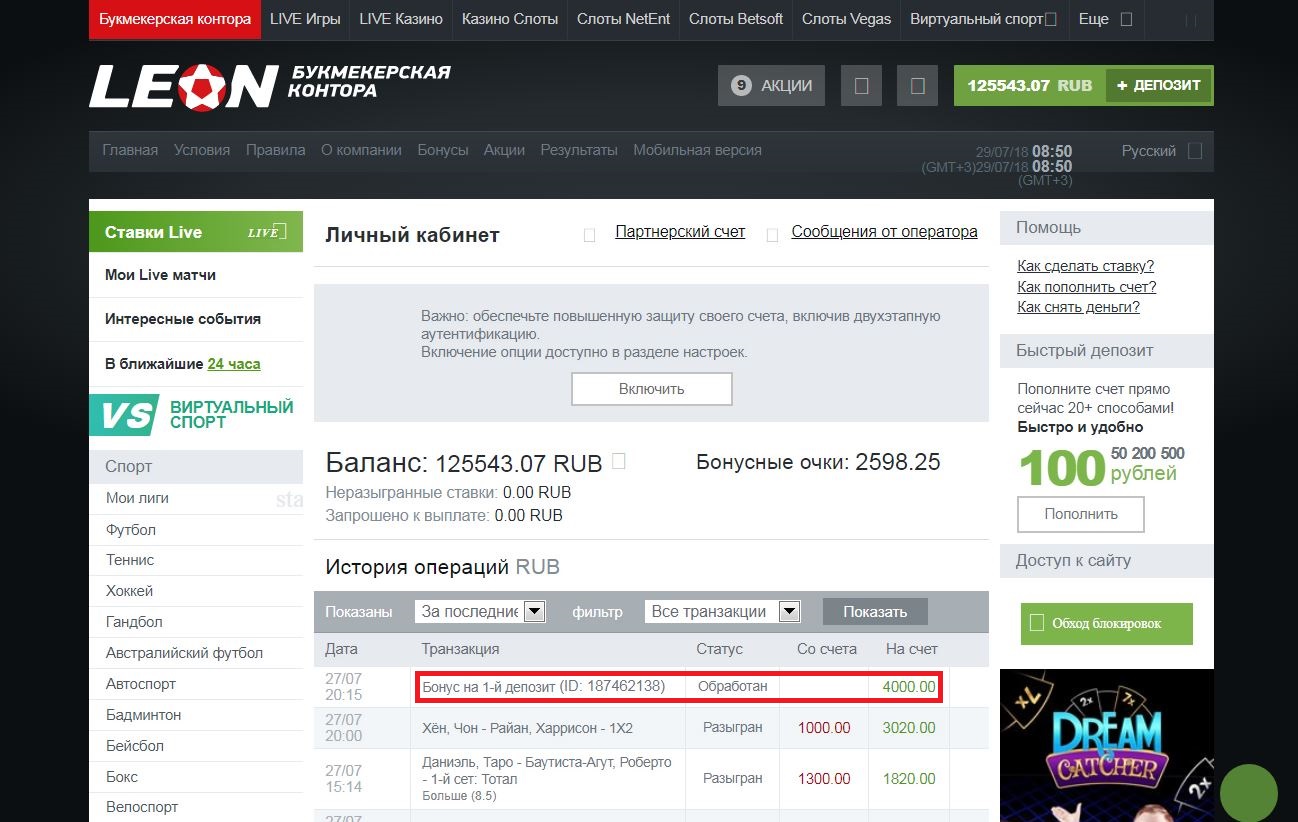Image resolution: width=1298 pixels, height=822 pixels.
Task: Open the АКЦИИ button with the 9 badge
Action: [771, 86]
